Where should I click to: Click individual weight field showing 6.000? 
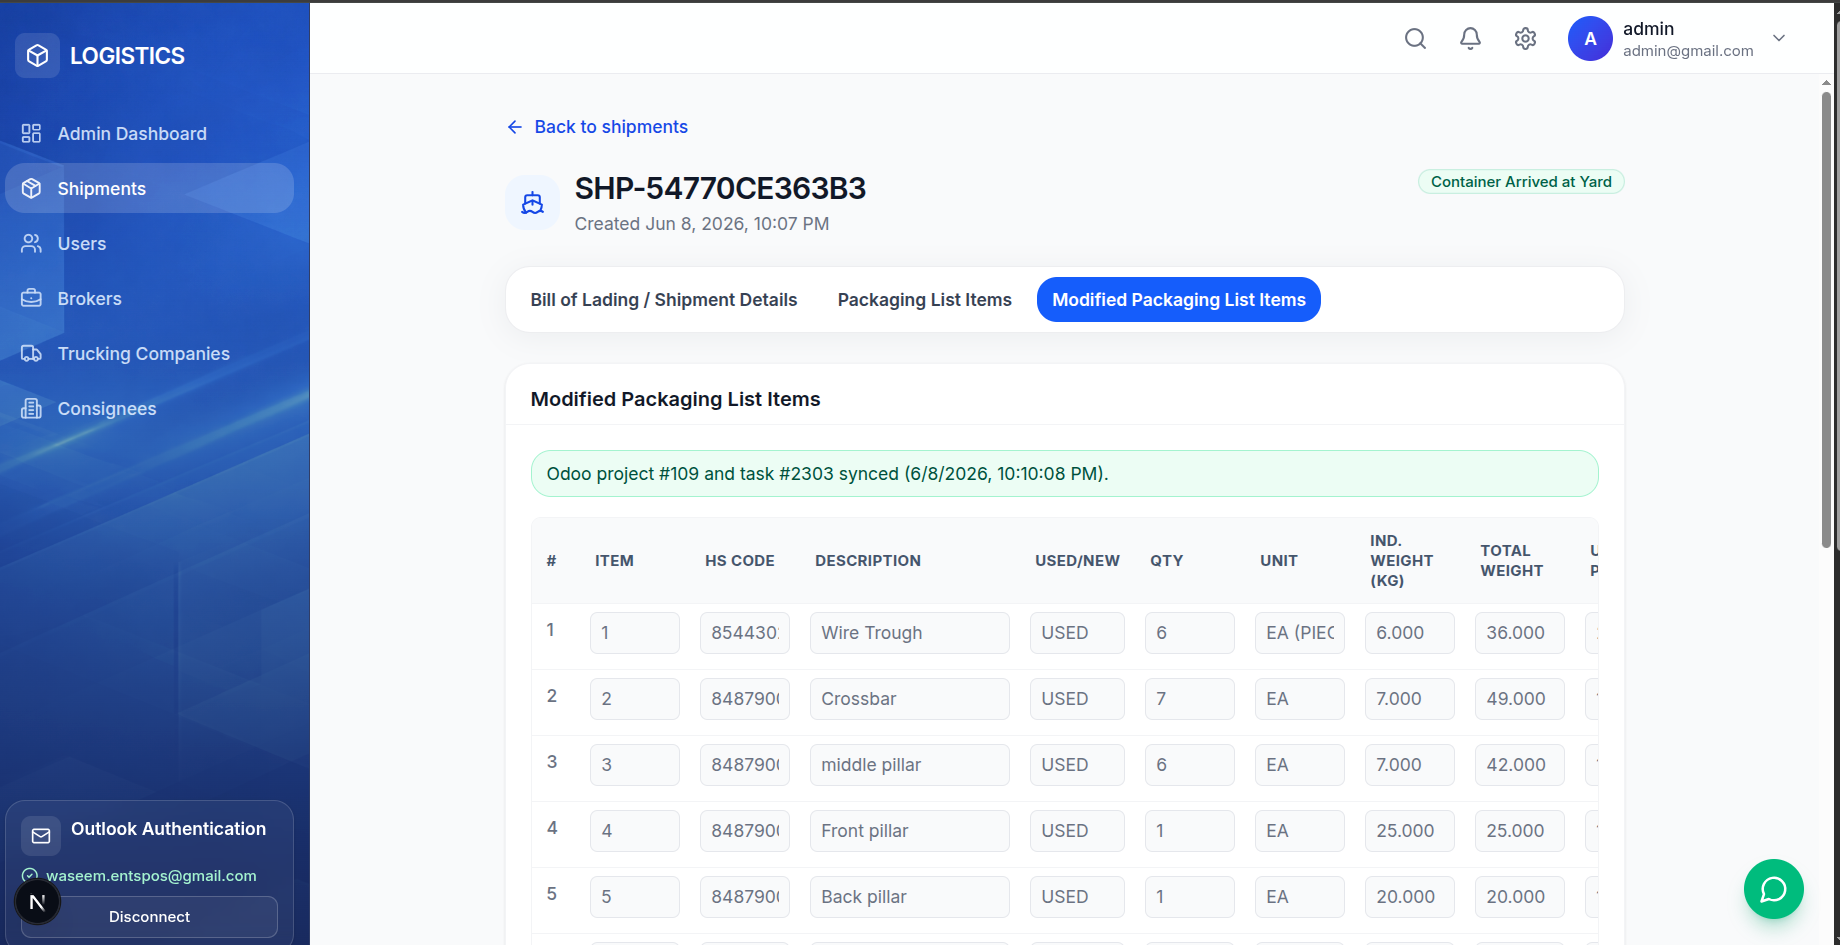point(1410,633)
